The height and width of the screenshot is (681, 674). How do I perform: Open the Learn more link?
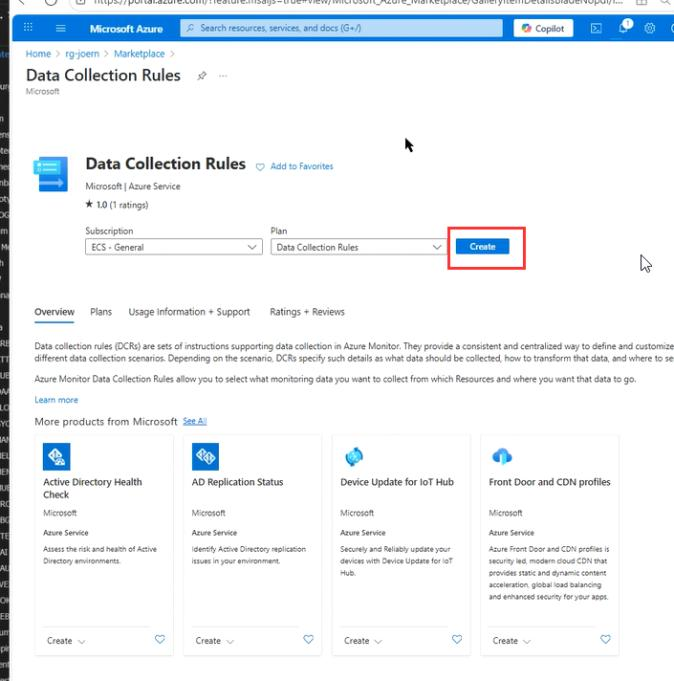[x=56, y=400]
